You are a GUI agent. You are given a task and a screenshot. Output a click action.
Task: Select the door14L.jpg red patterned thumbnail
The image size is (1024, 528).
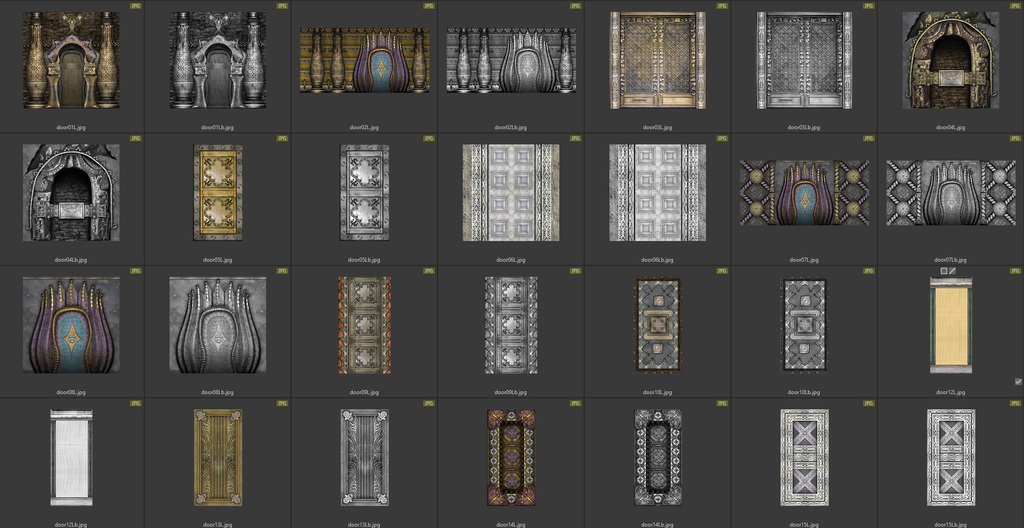(511, 457)
